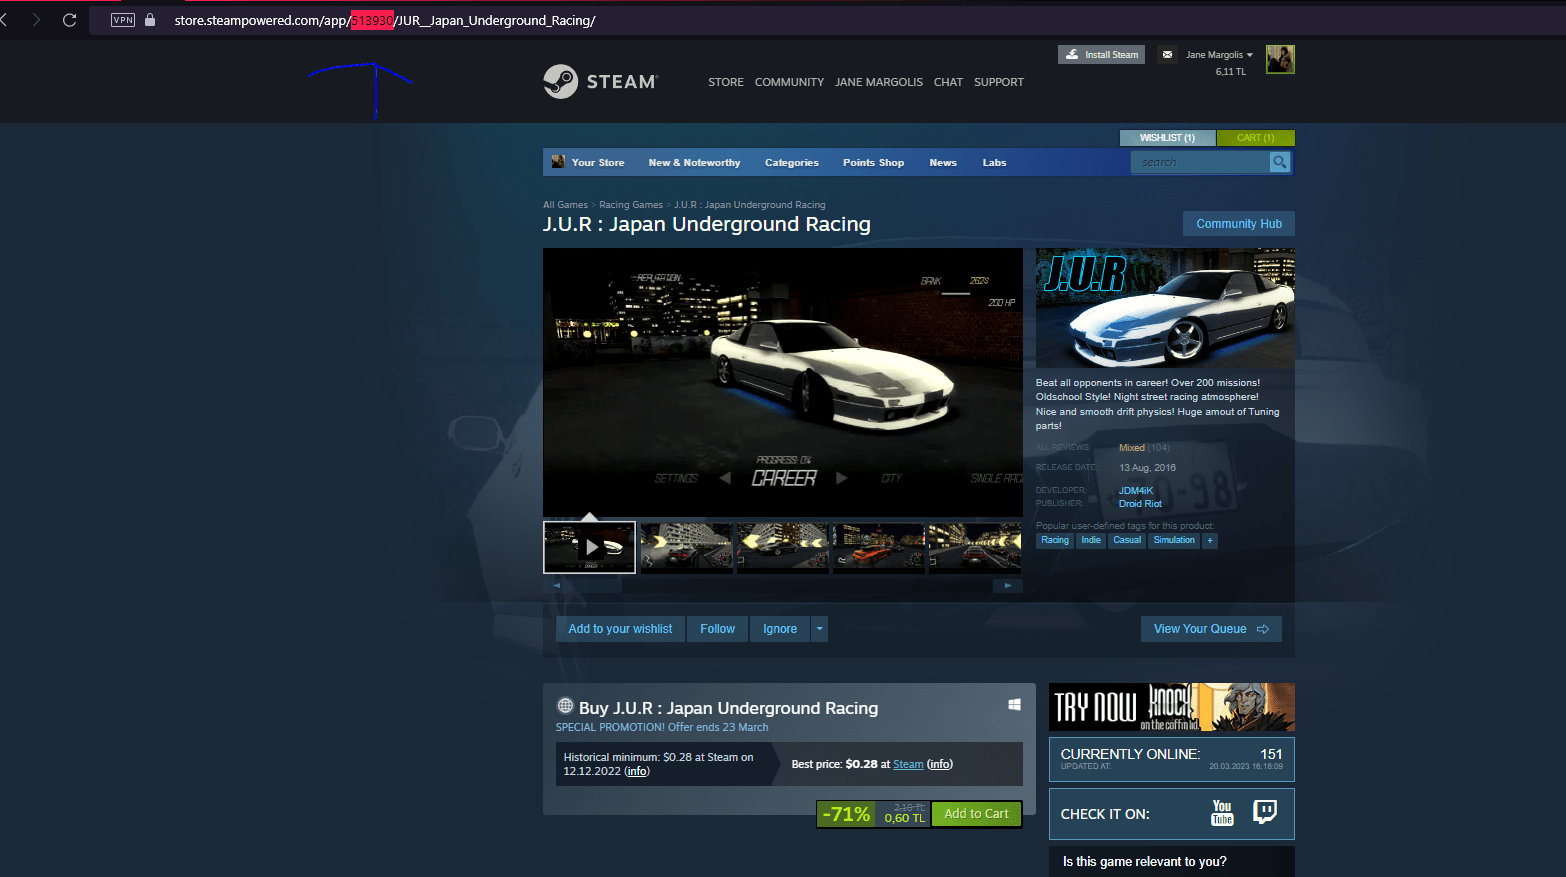Select the Racing tag
1566x877 pixels.
[x=1055, y=540]
